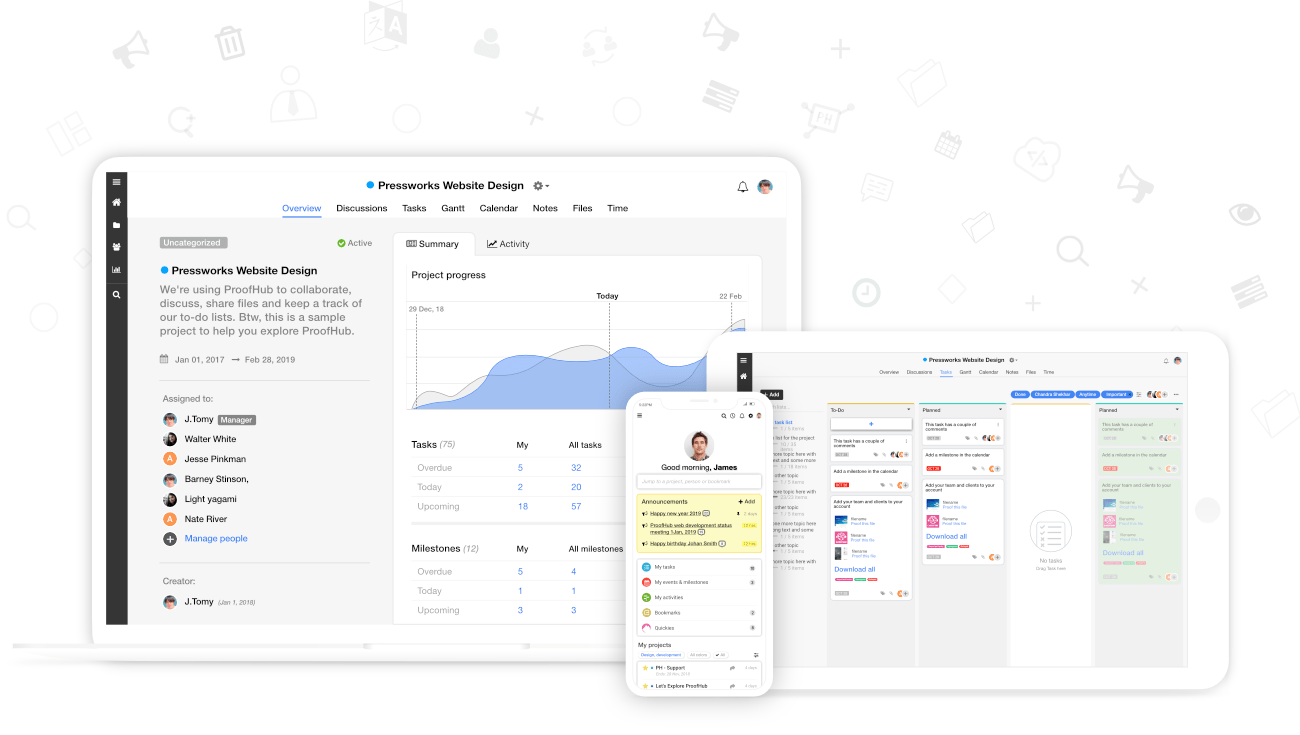Open reports chart icon in laptop sidebar
The image size is (1300, 735).
click(117, 270)
